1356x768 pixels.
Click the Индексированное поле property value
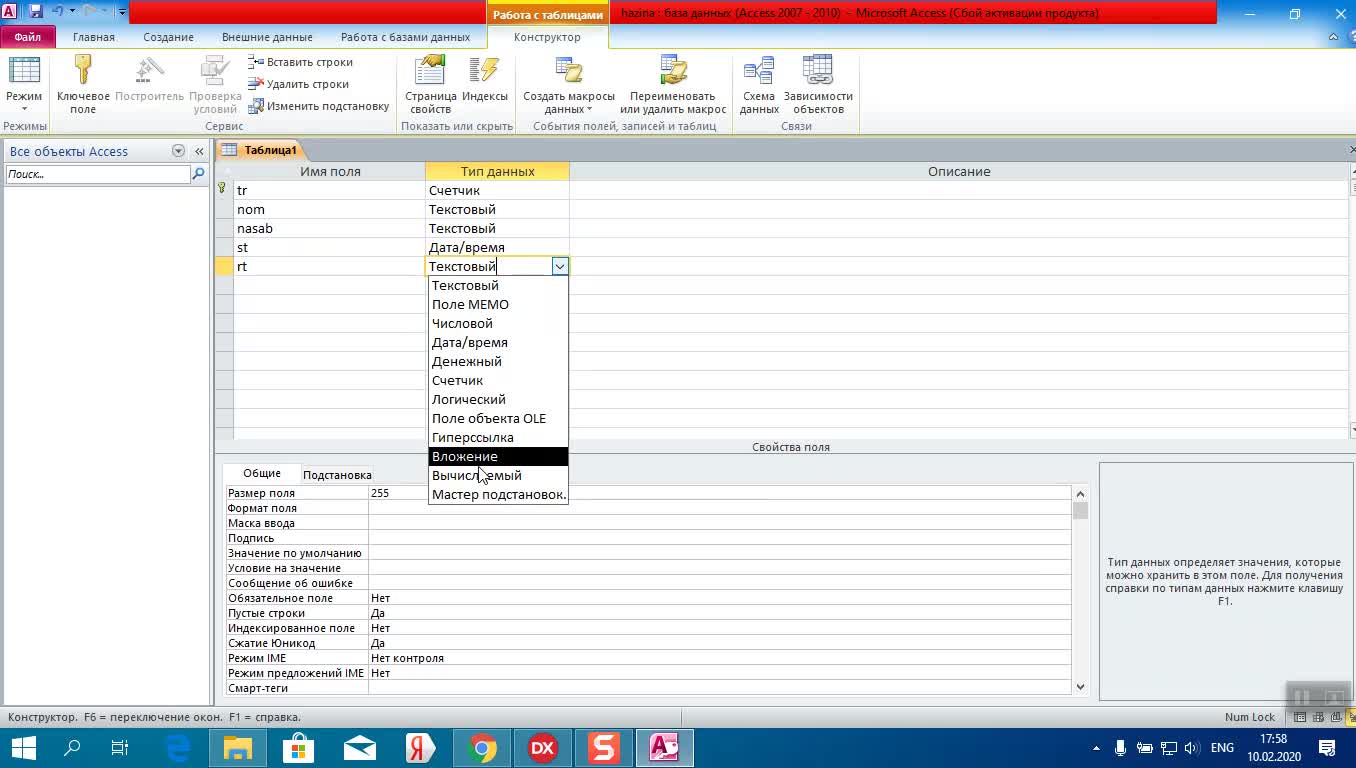719,628
